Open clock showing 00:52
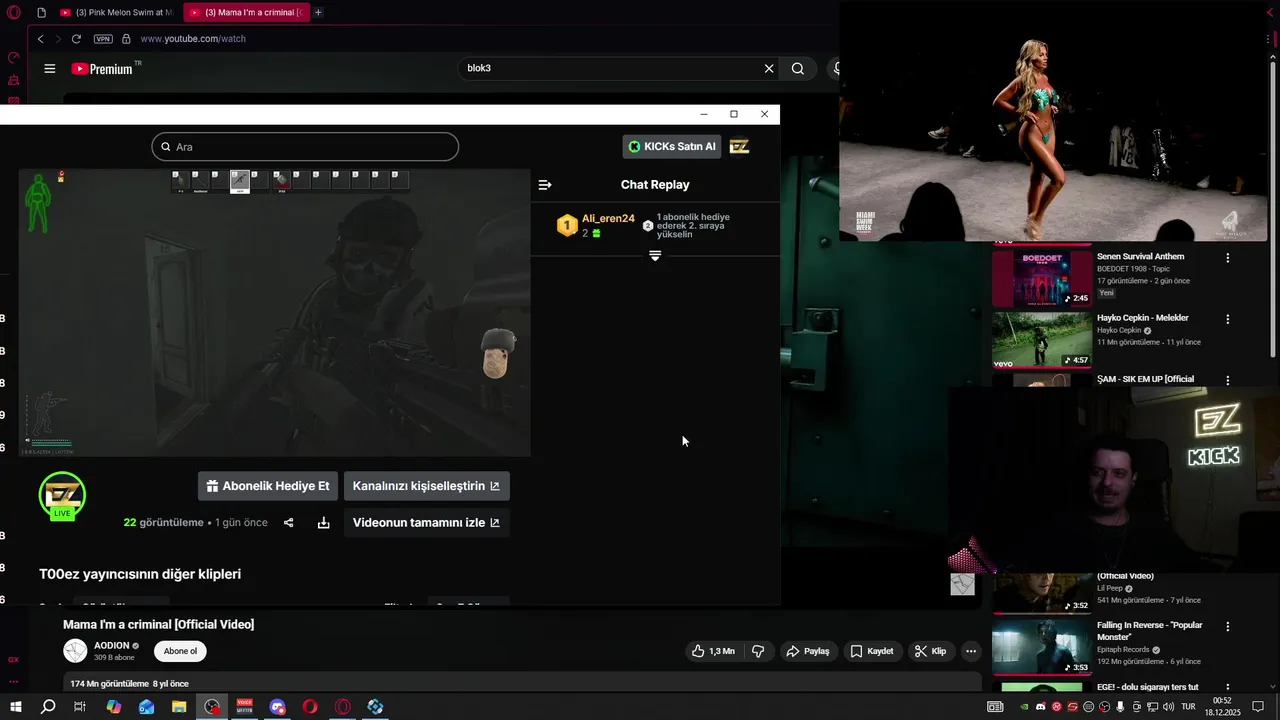 [1222, 707]
